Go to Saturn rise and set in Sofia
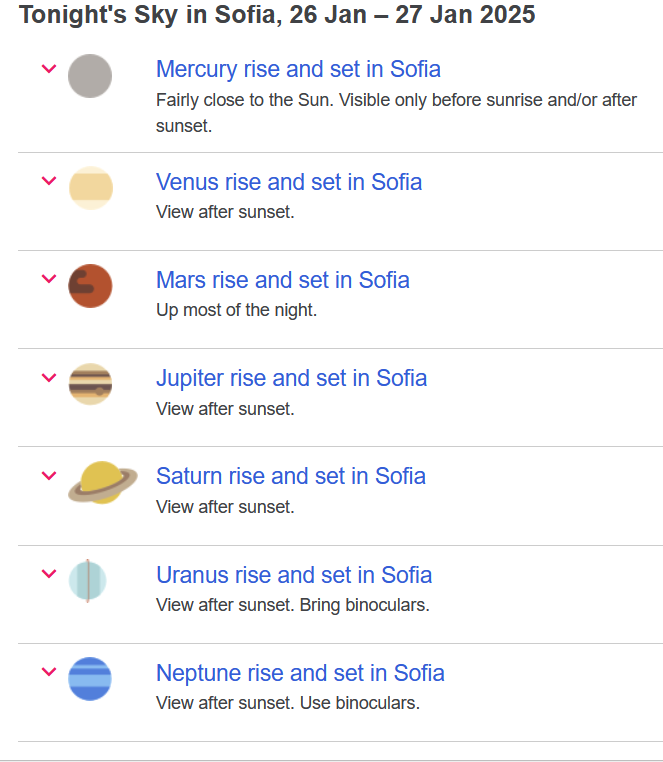Image resolution: width=663 pixels, height=762 pixels. [291, 476]
